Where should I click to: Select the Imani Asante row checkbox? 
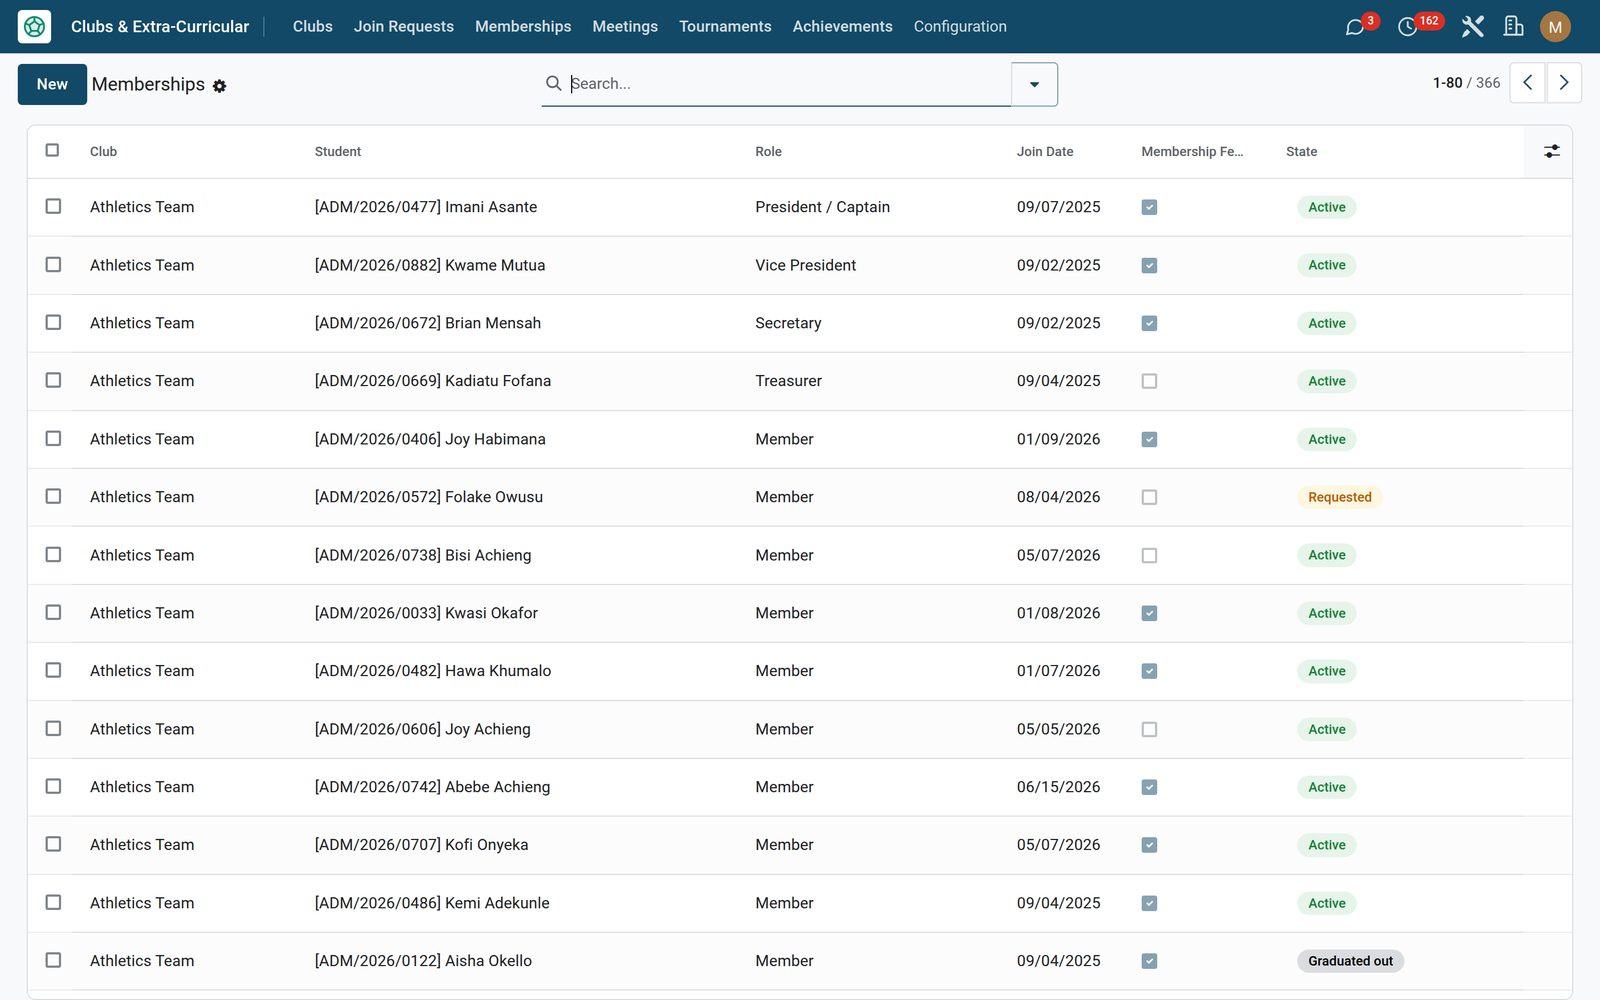[53, 206]
